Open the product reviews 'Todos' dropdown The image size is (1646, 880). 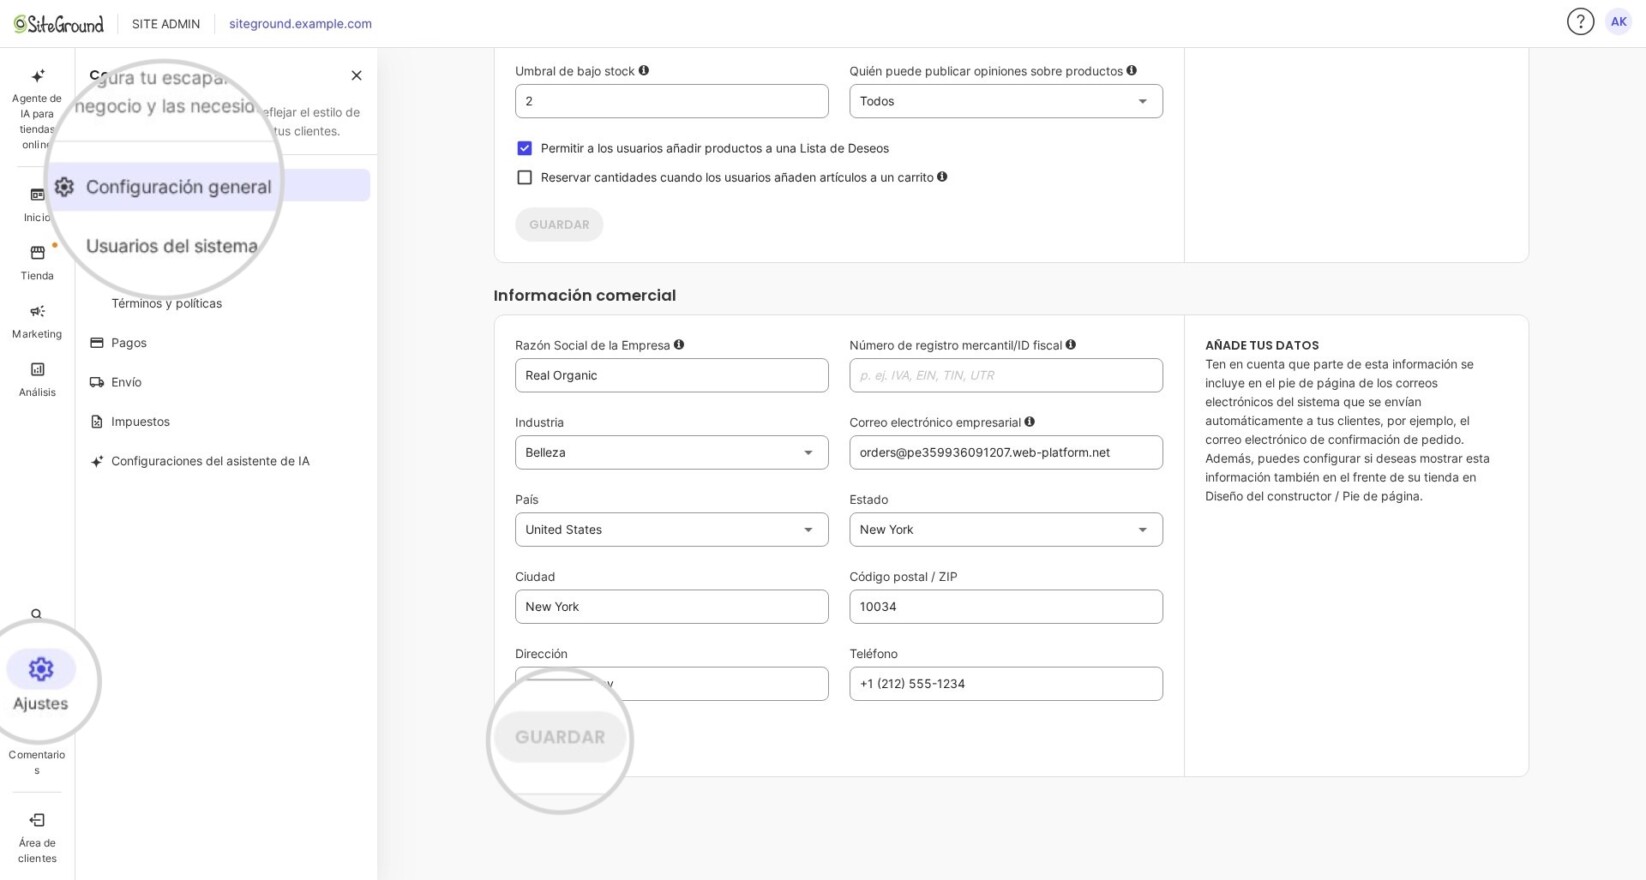[1006, 101]
